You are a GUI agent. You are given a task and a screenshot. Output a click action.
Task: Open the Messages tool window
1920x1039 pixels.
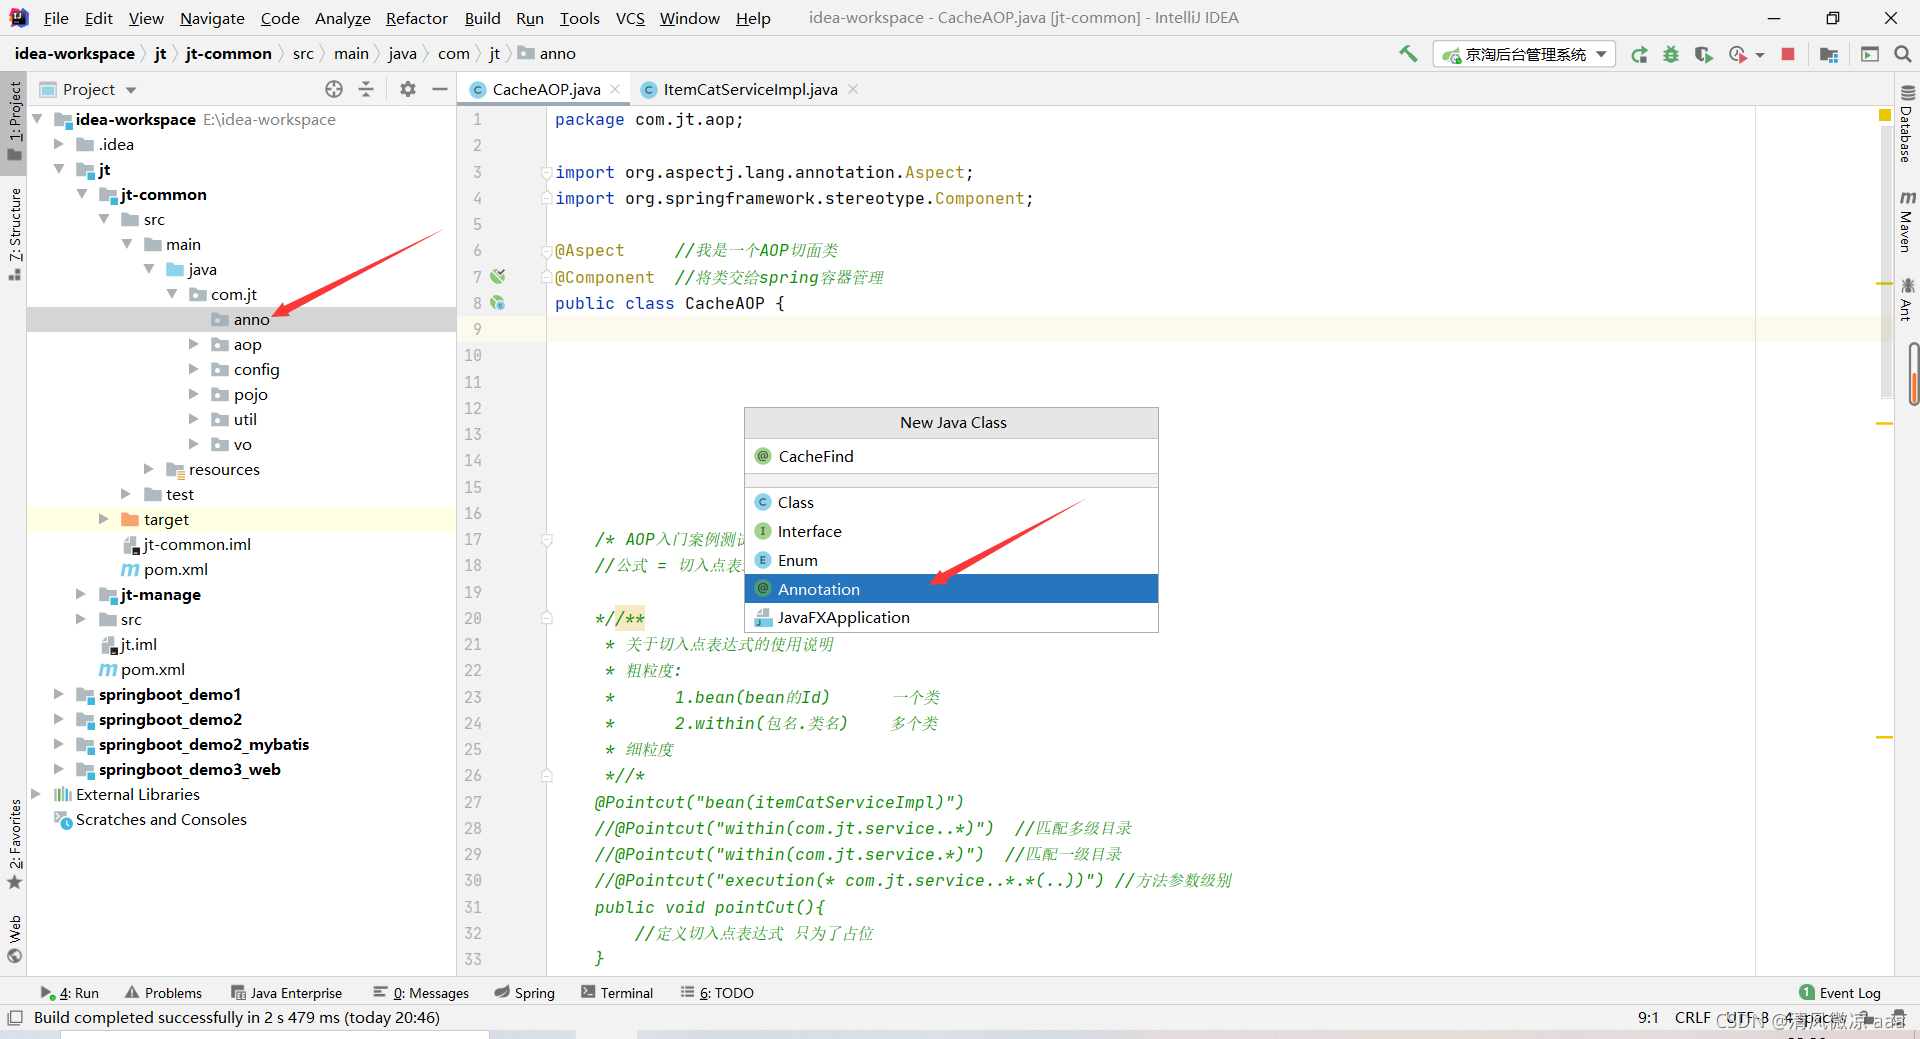(421, 993)
